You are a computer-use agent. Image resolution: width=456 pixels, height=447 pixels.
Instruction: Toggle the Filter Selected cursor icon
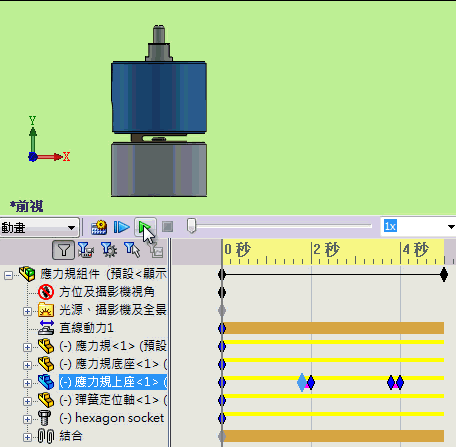click(x=132, y=250)
